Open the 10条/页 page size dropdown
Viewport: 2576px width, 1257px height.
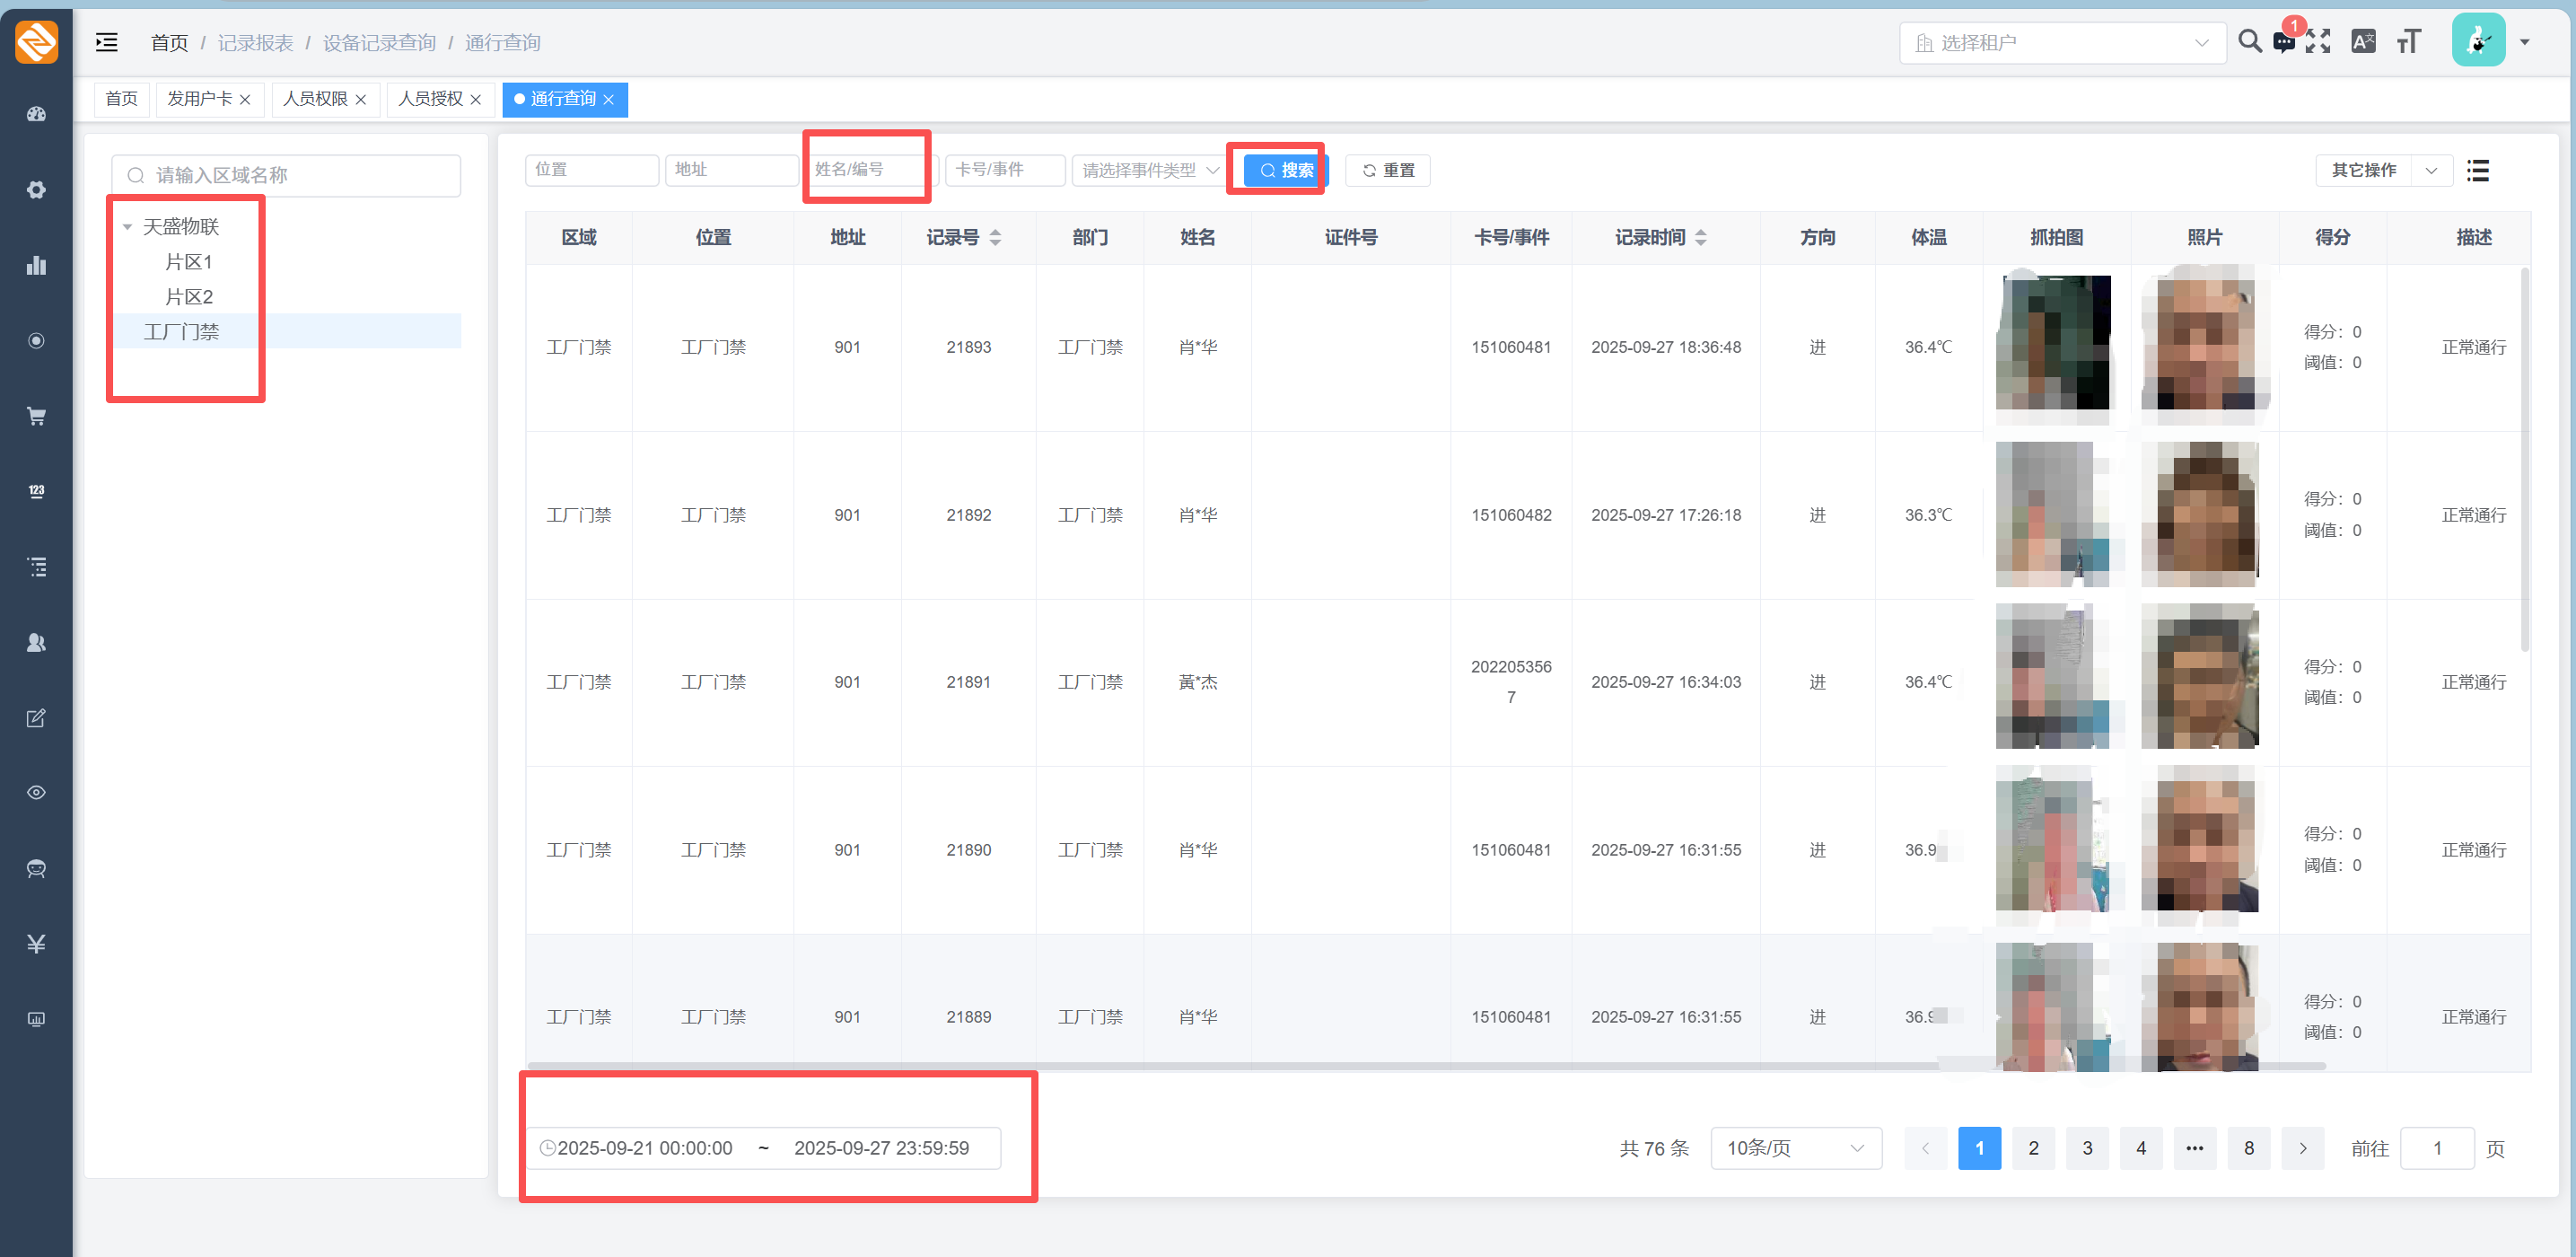[x=1795, y=1148]
